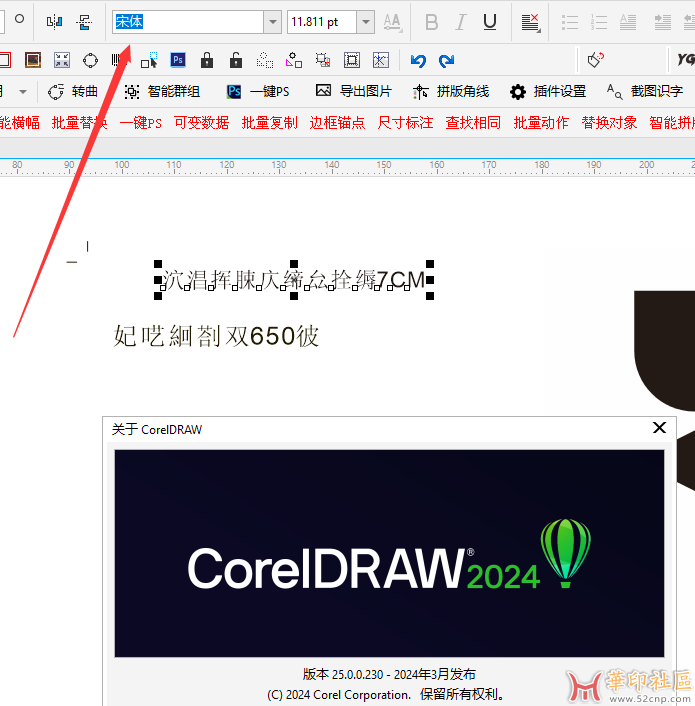Click the YG plugin logo
Screen dimensions: 695x706
tap(686, 59)
